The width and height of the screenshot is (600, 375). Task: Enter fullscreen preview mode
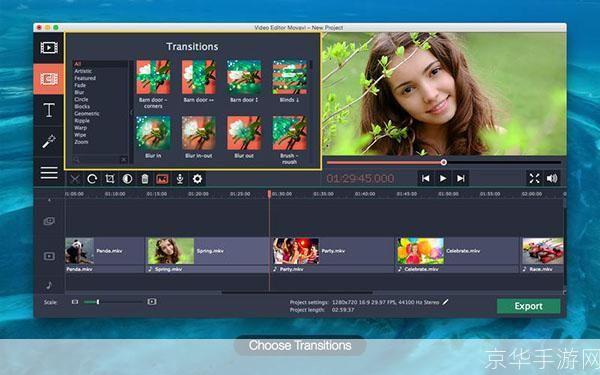coord(534,178)
